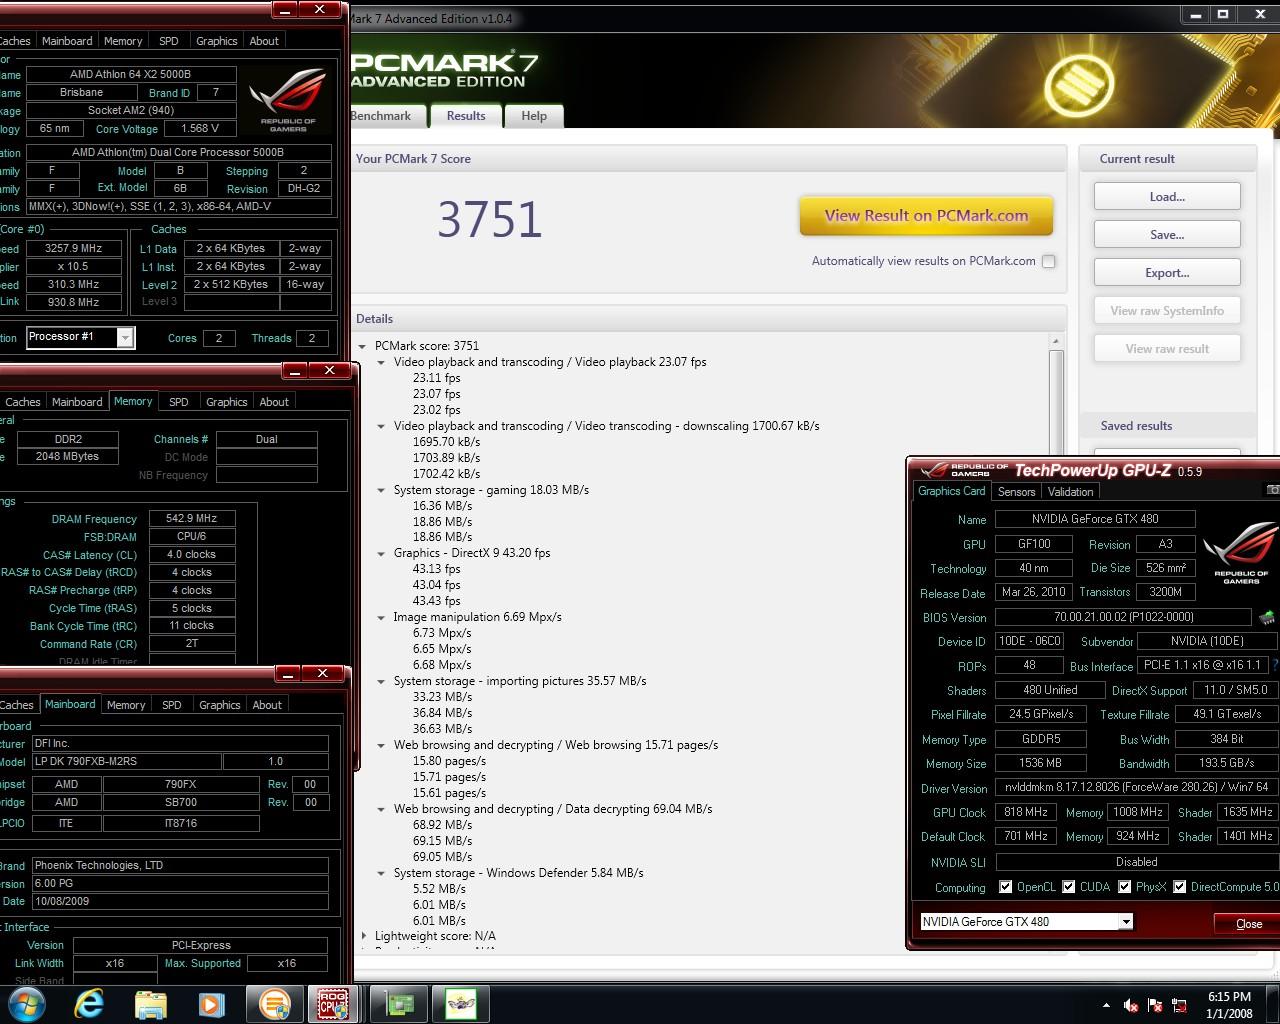Uncheck the CUDA computing checkbox
The height and width of the screenshot is (1024, 1280).
1069,886
